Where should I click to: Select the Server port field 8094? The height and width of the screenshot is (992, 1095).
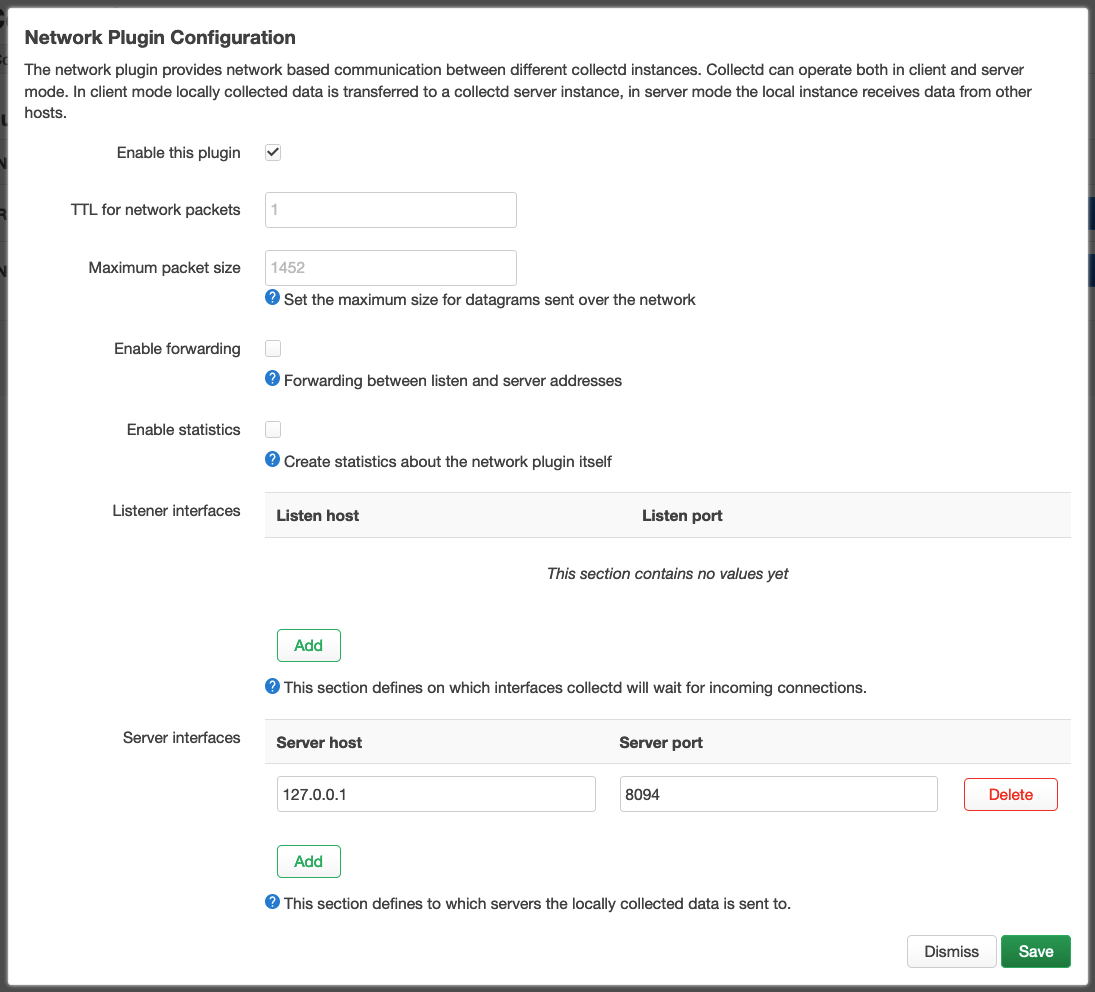[x=778, y=794]
